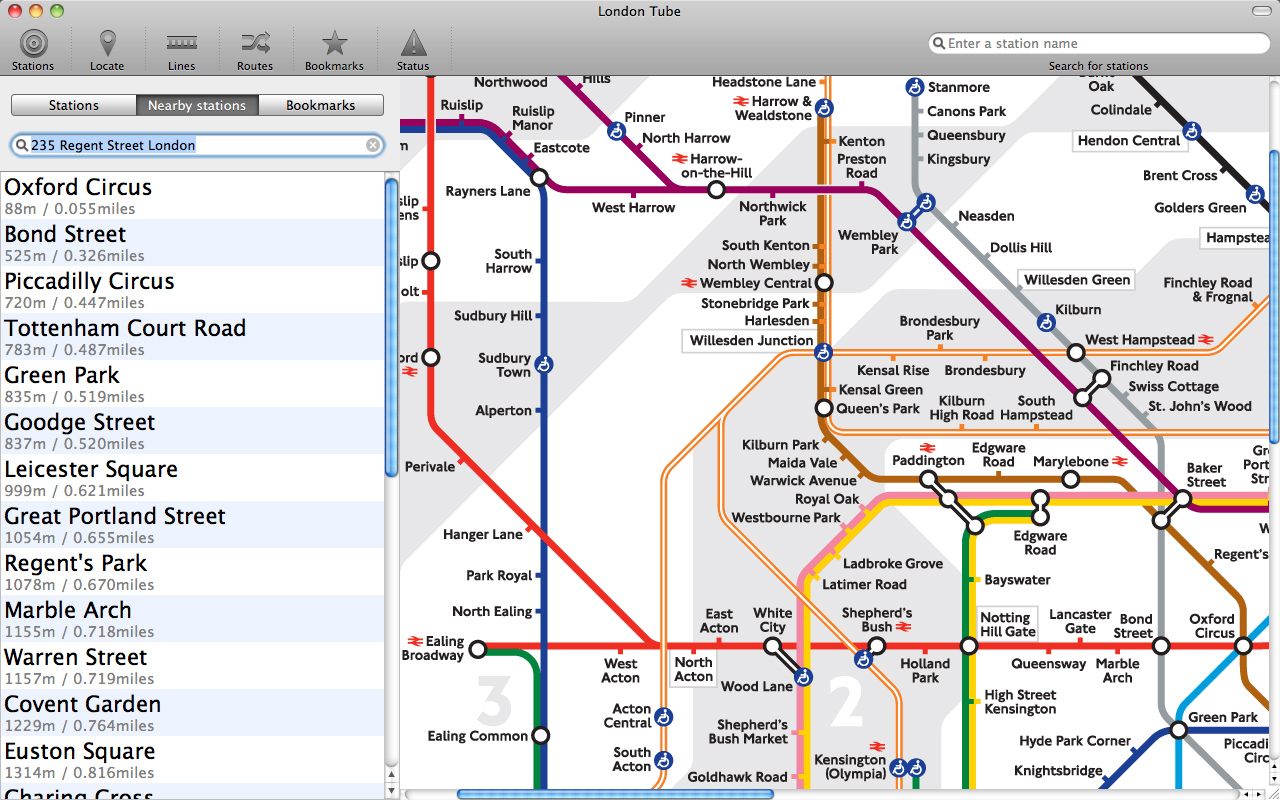The height and width of the screenshot is (800, 1280).
Task: Click the map's vertical scrollbar thumb
Action: (x=1274, y=297)
